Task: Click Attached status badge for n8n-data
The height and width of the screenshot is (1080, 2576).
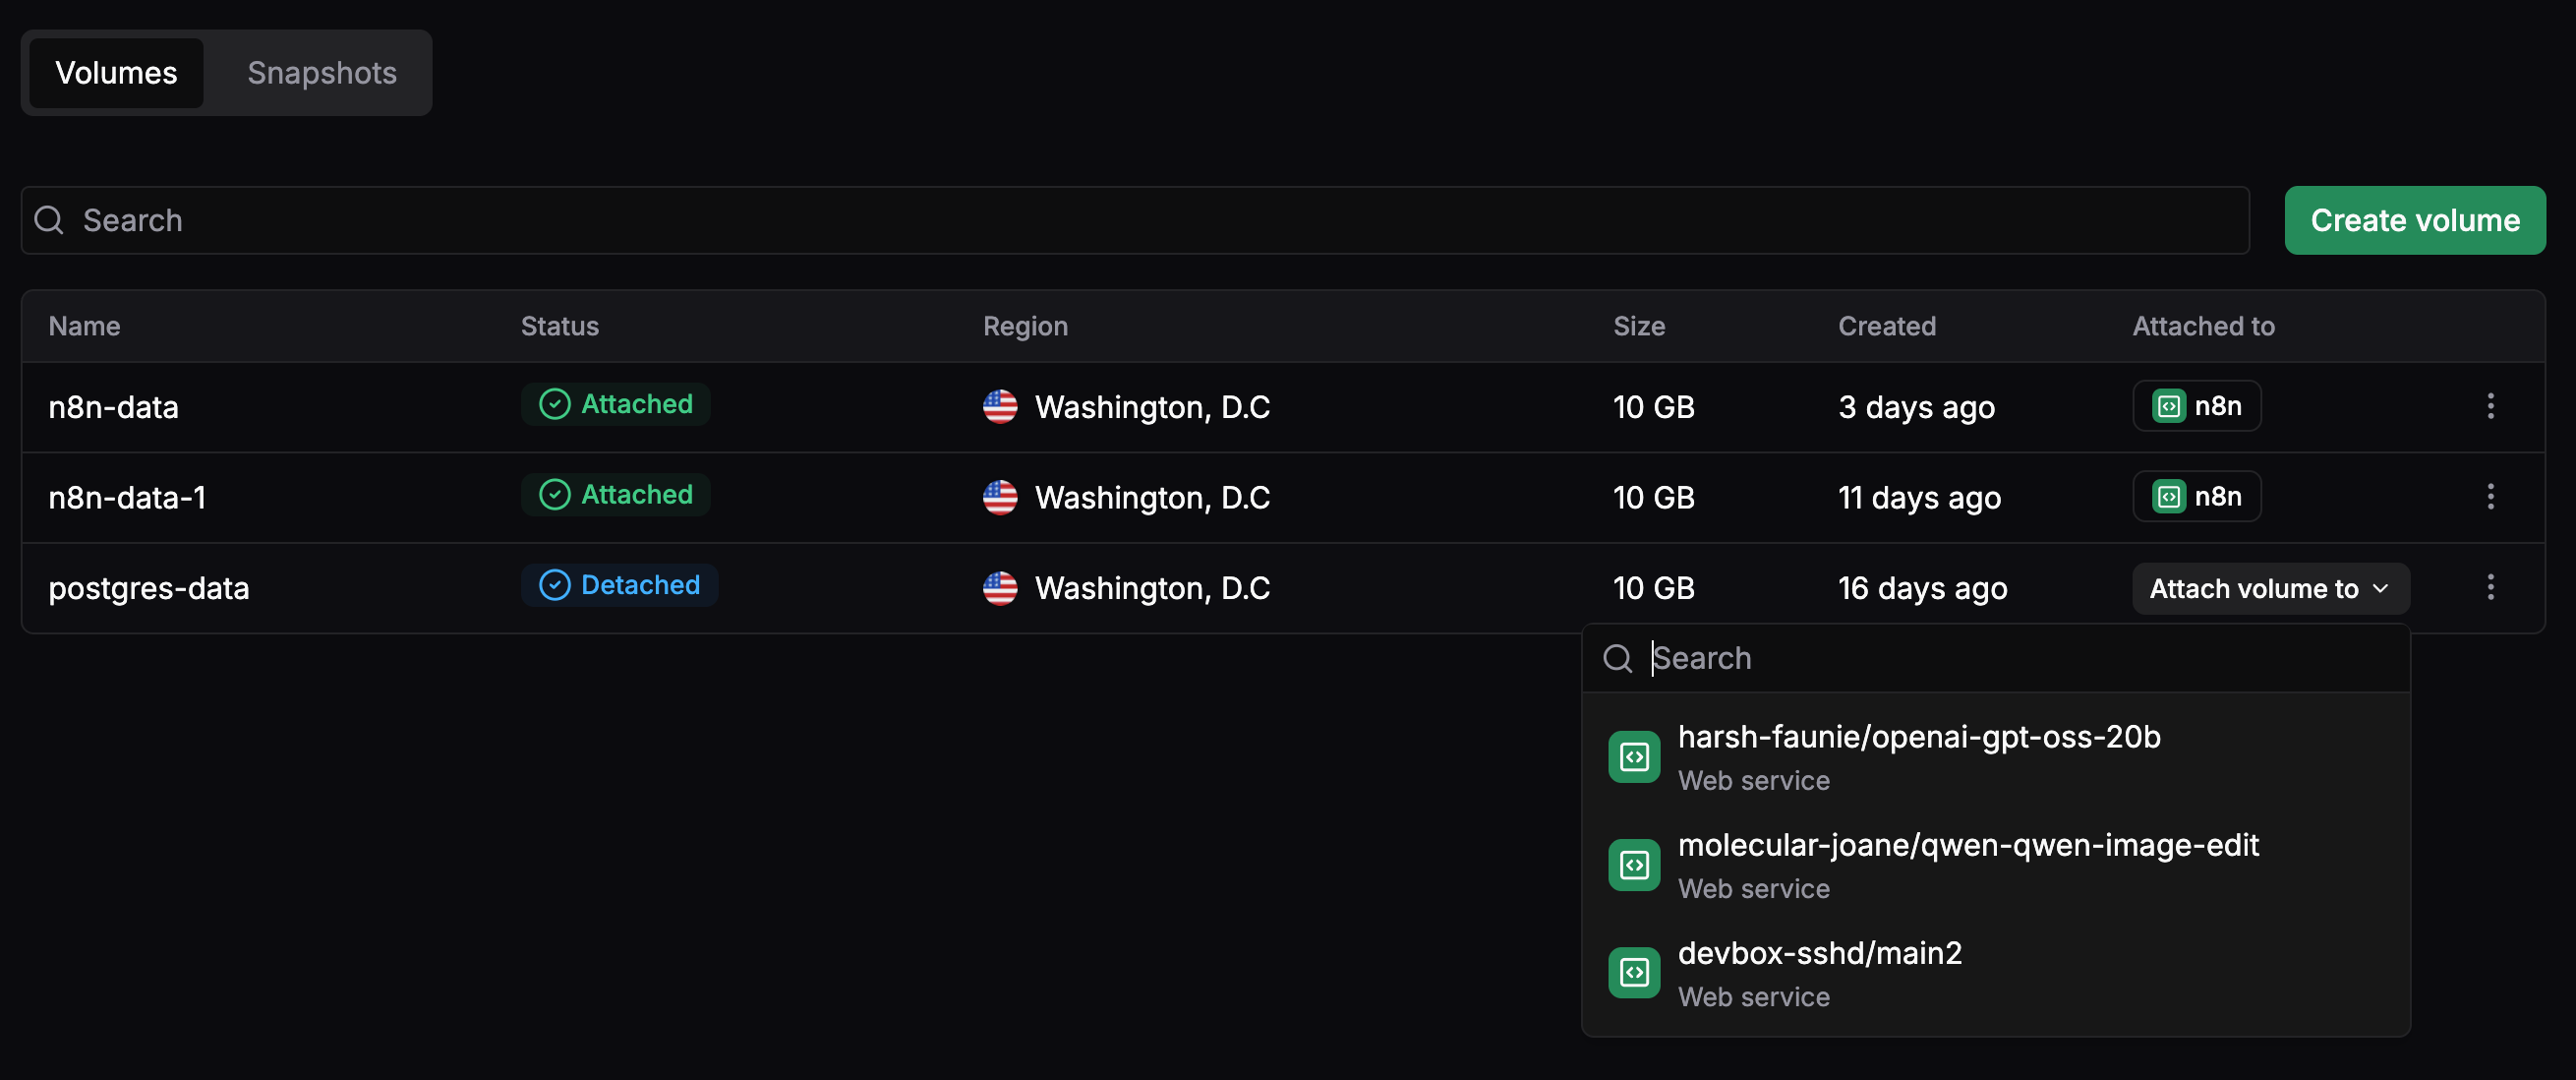Action: (616, 404)
